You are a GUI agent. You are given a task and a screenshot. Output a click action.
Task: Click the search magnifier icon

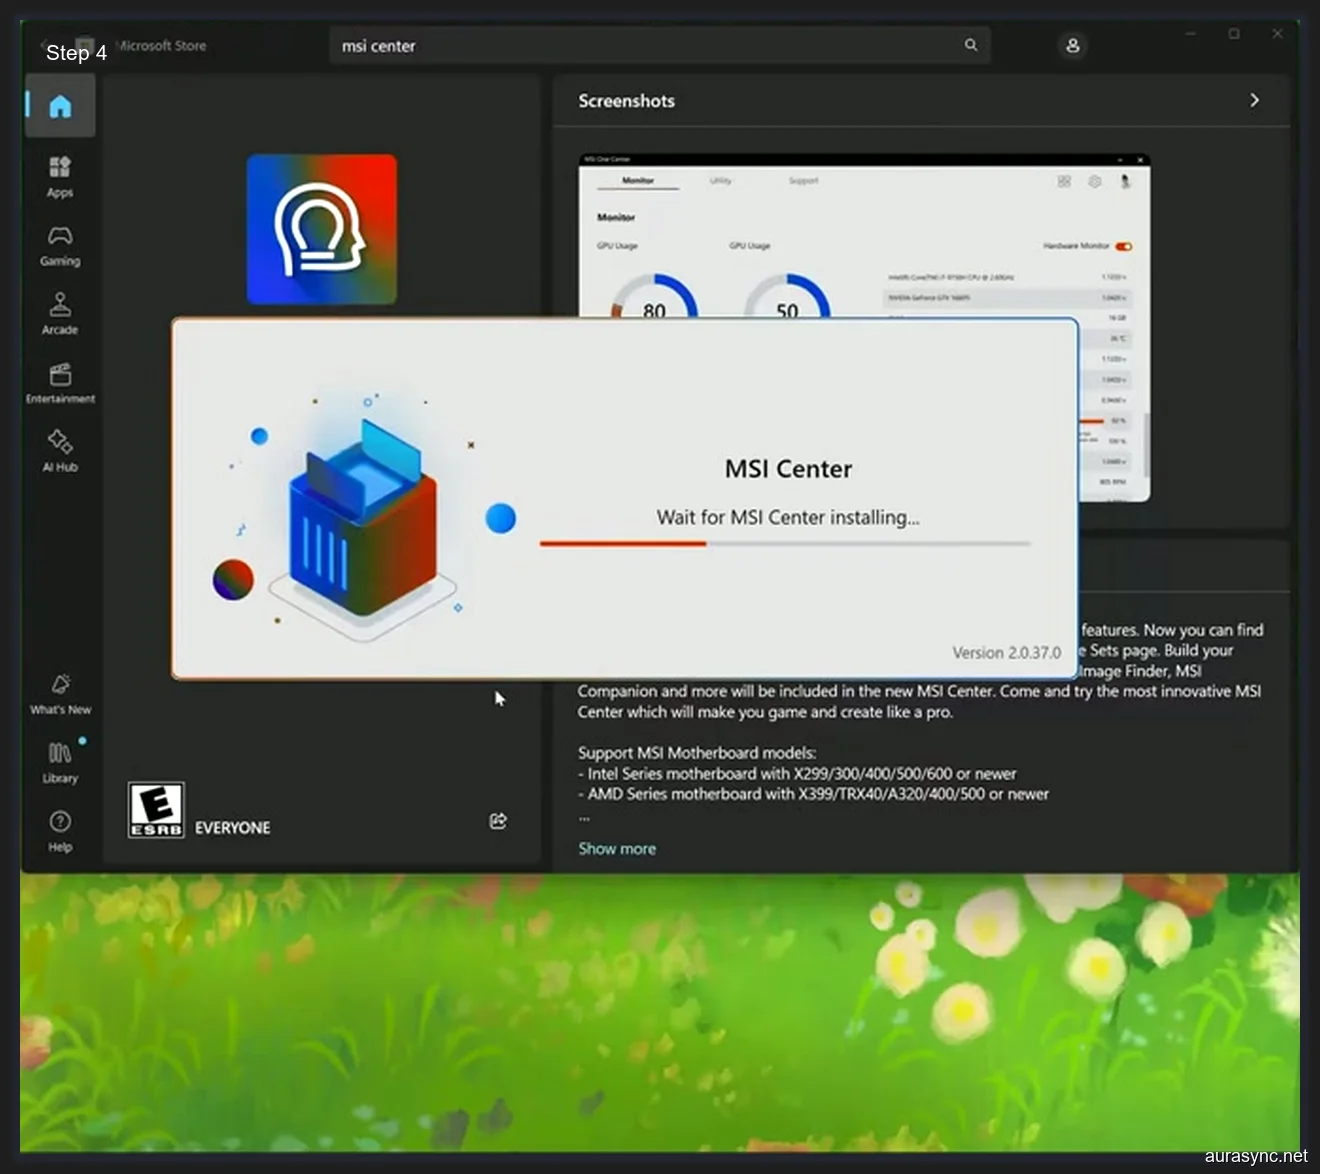(x=970, y=45)
